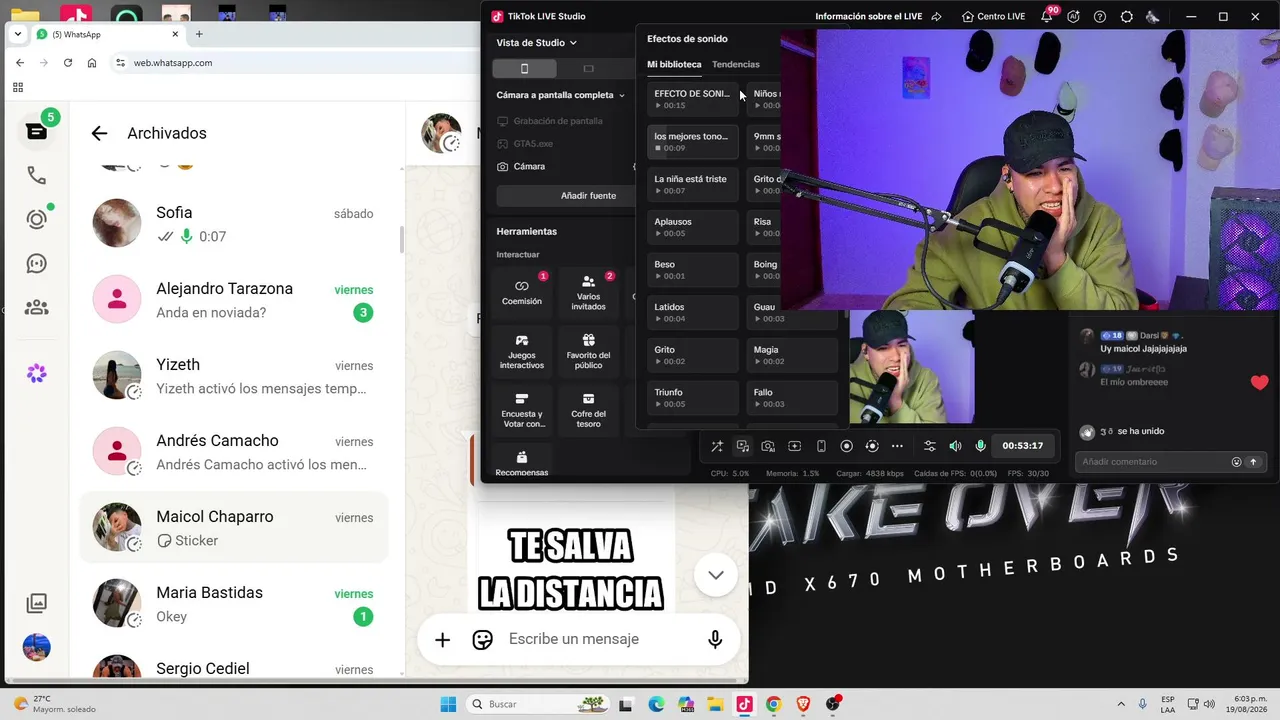Click the record button in LIVE Studio toolbar

click(x=846, y=446)
